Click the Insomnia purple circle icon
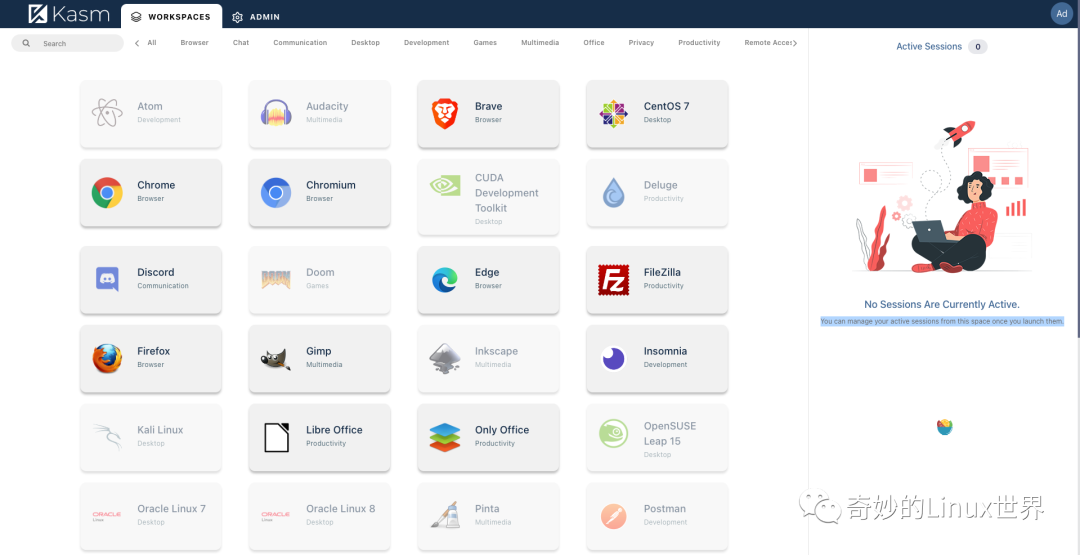Viewport: 1080px width, 555px height. (614, 358)
